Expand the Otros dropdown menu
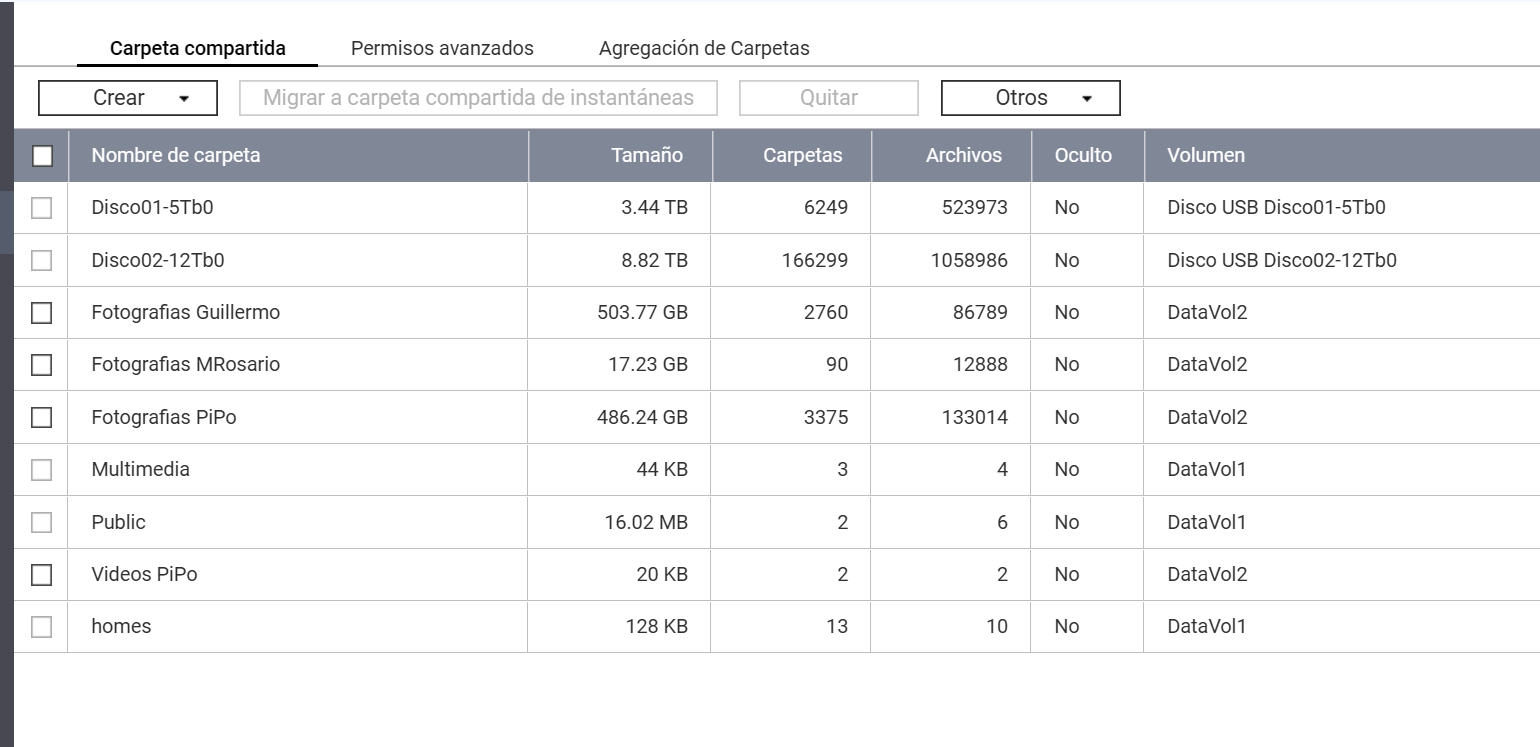 (1030, 98)
